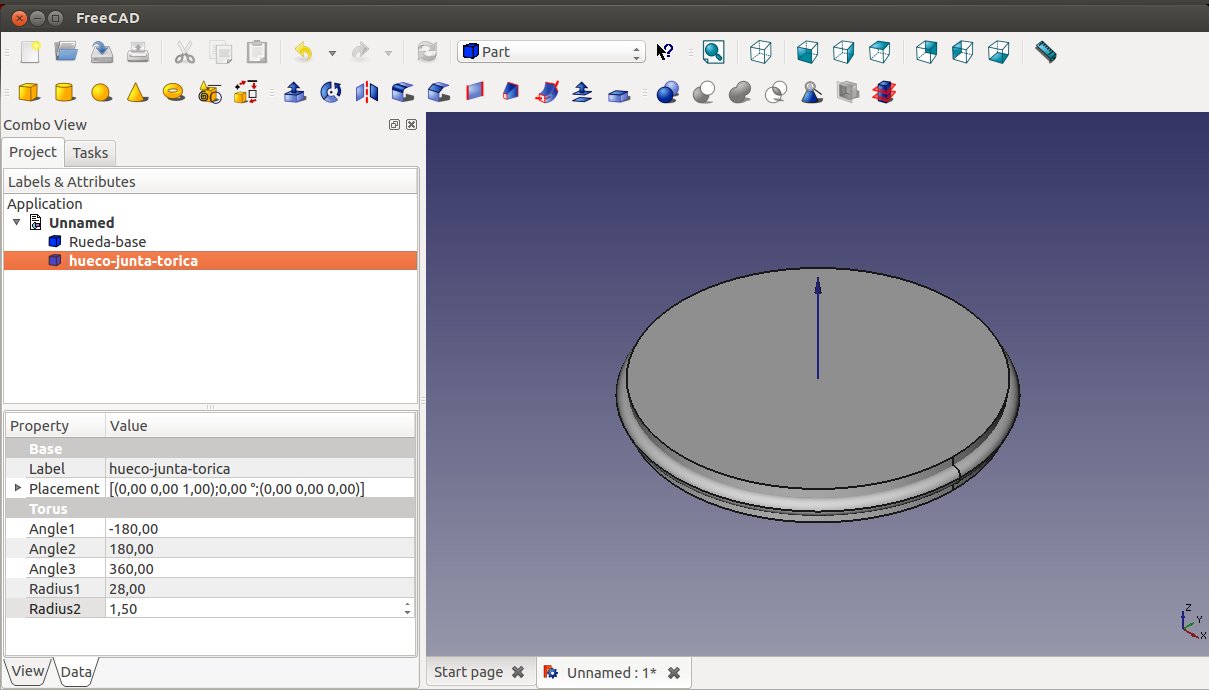Close the Unnamed : 1* document tab
The width and height of the screenshot is (1209, 690).
(674, 673)
